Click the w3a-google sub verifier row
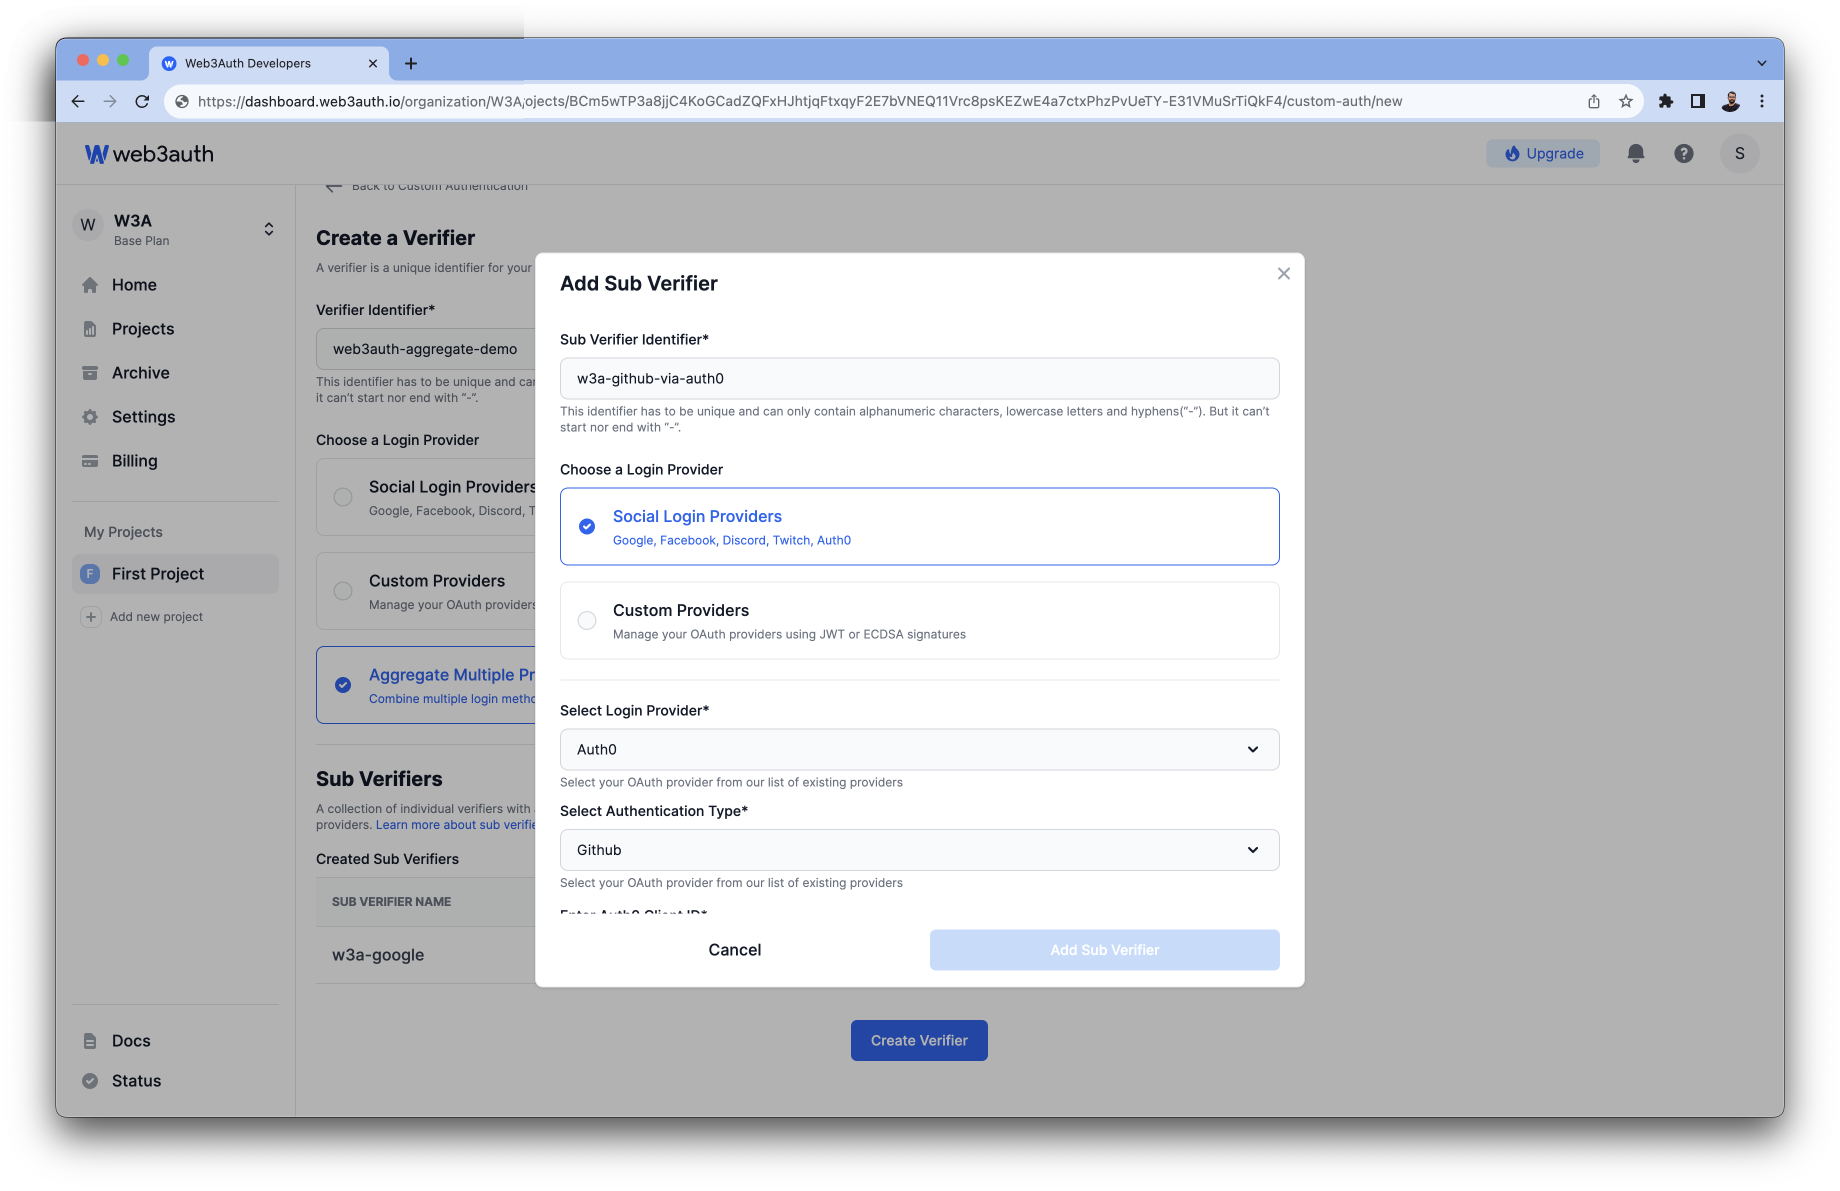The width and height of the screenshot is (1840, 1191). pyautogui.click(x=426, y=955)
